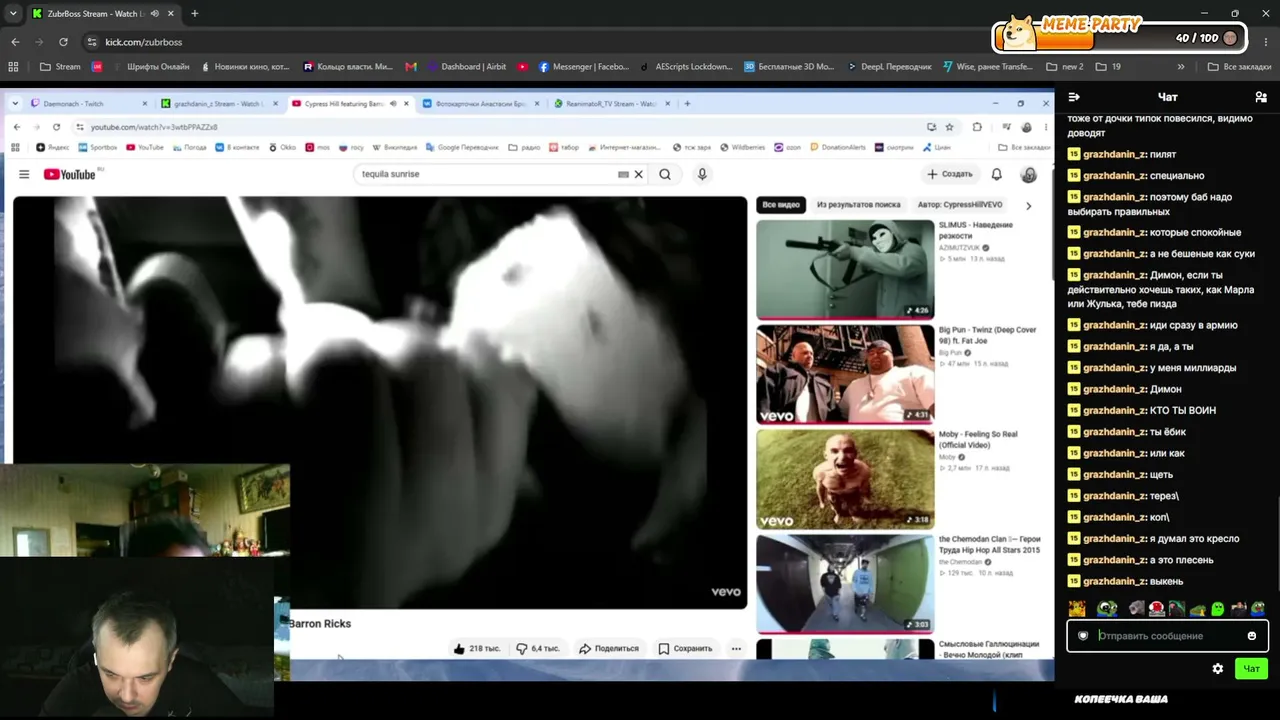
Task: Click the Barron Ricks artist name
Action: 320,624
